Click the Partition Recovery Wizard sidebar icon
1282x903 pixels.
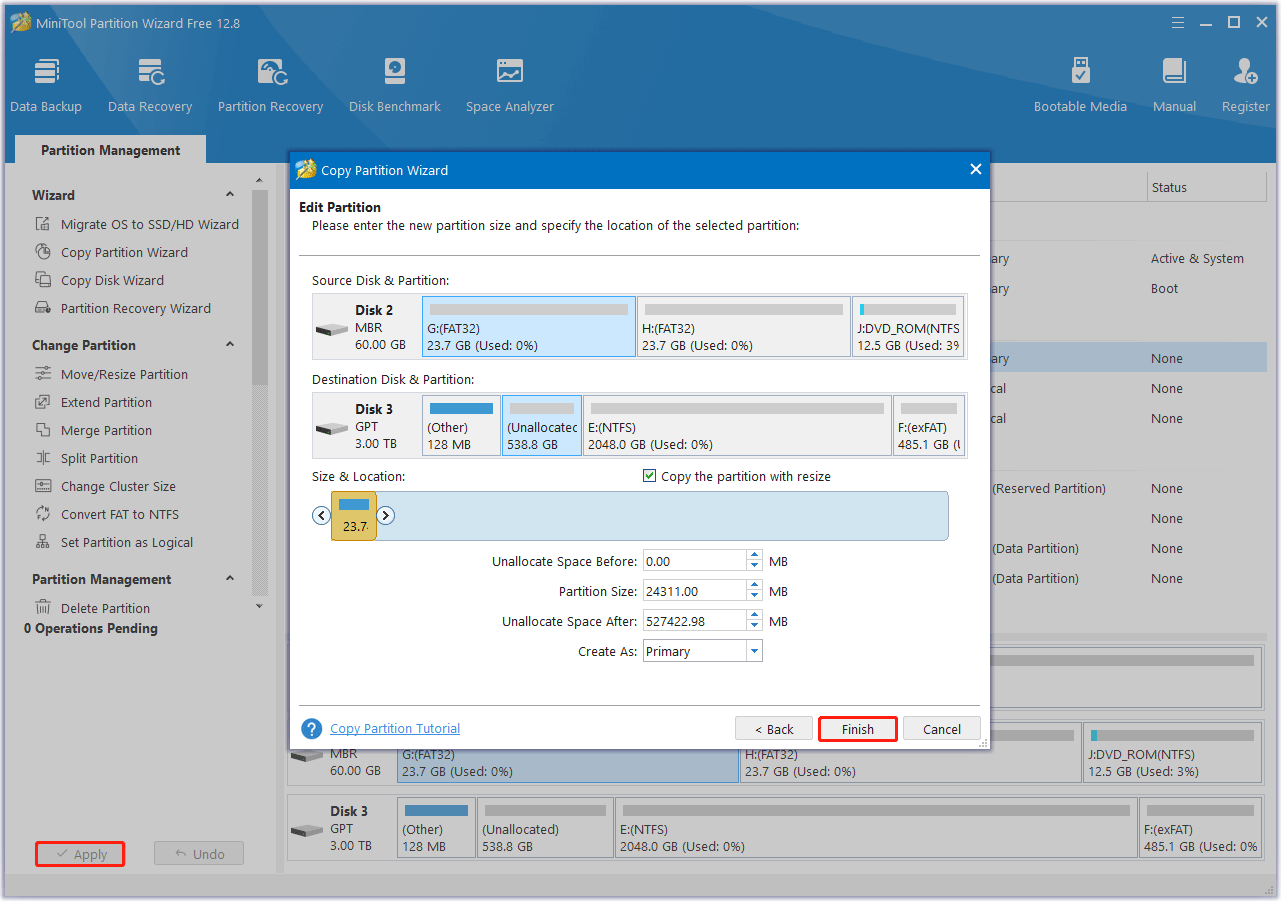tap(43, 308)
